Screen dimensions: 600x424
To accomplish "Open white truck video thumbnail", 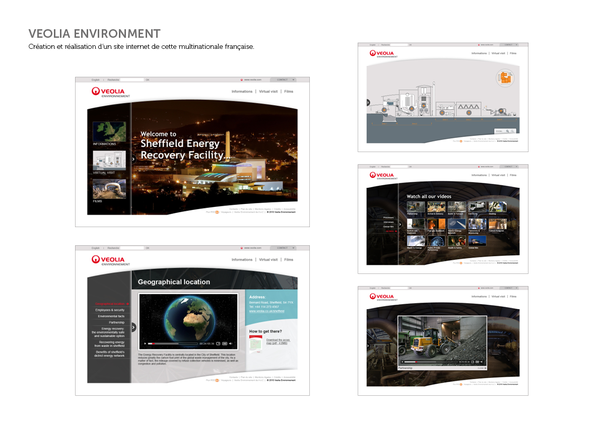I will (x=477, y=207).
